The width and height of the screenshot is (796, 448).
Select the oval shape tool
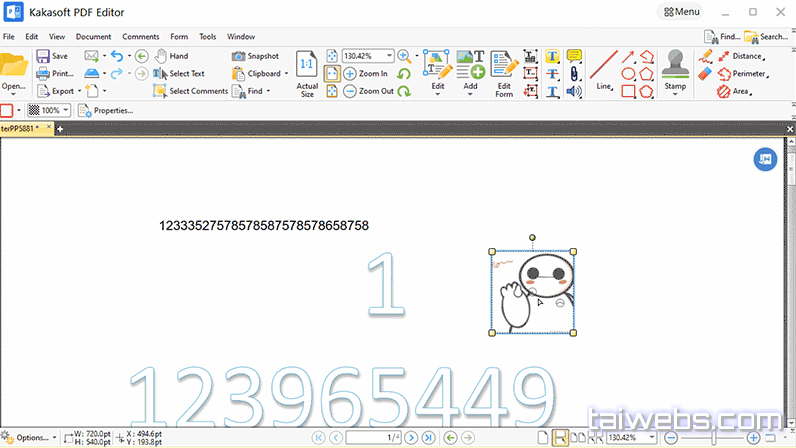[629, 74]
